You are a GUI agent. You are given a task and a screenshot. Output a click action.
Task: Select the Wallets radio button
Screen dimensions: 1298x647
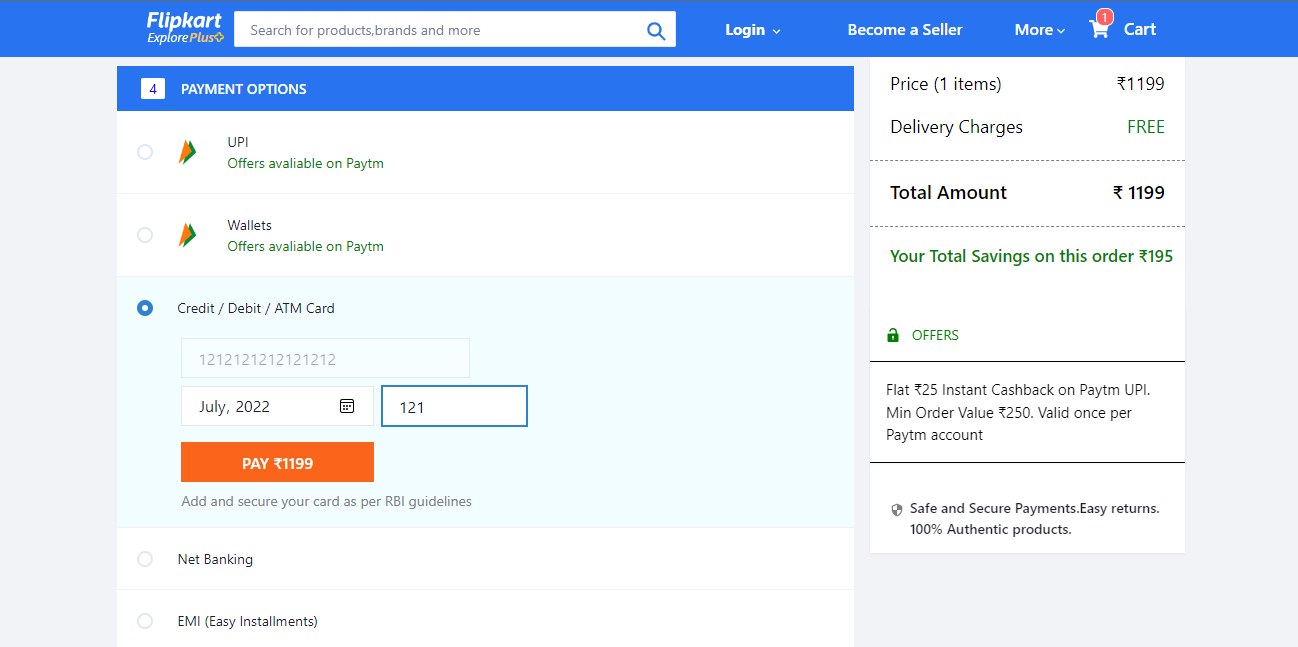(145, 235)
